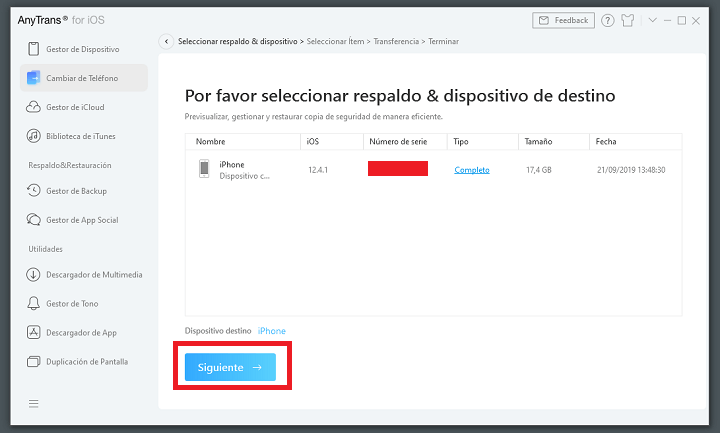This screenshot has height=433, width=720.
Task: Click the Duplicación de Pantalla screen icon
Action: coord(34,361)
